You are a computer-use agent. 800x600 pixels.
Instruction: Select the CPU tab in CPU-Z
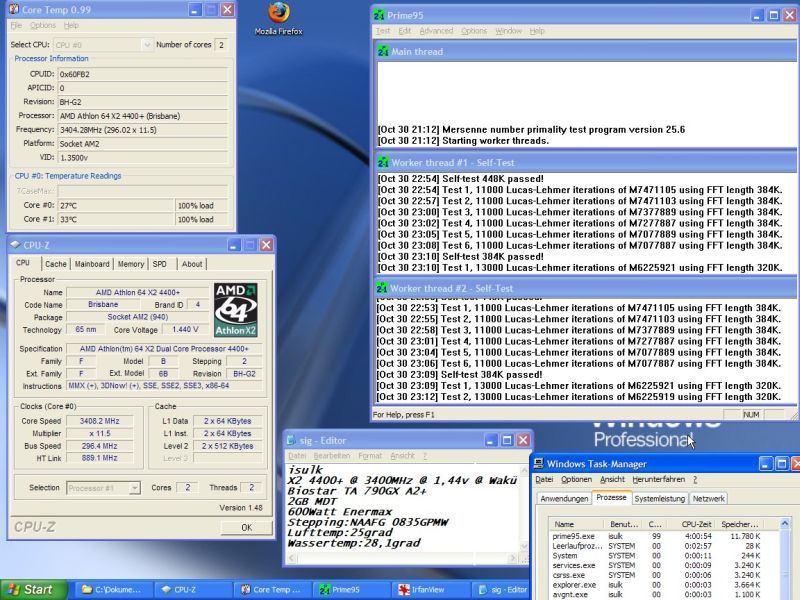(23, 263)
